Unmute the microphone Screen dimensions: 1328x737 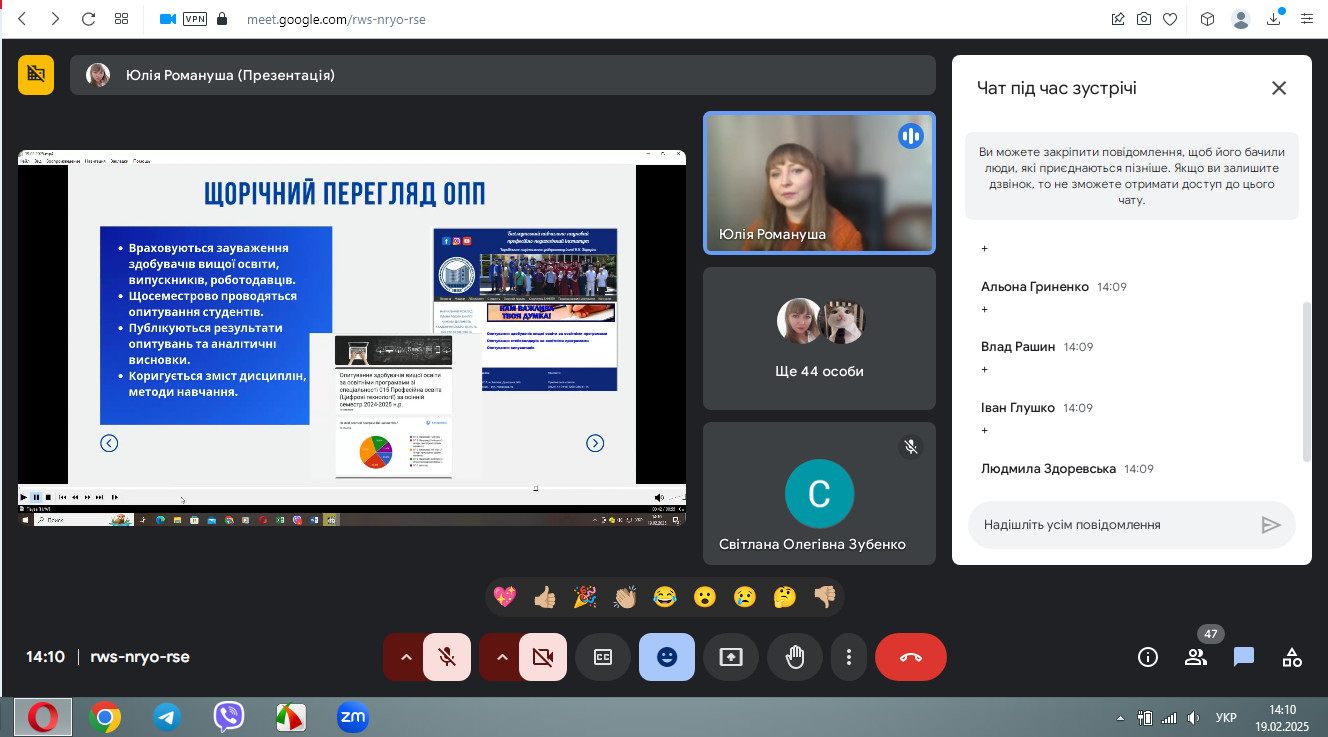pos(447,657)
